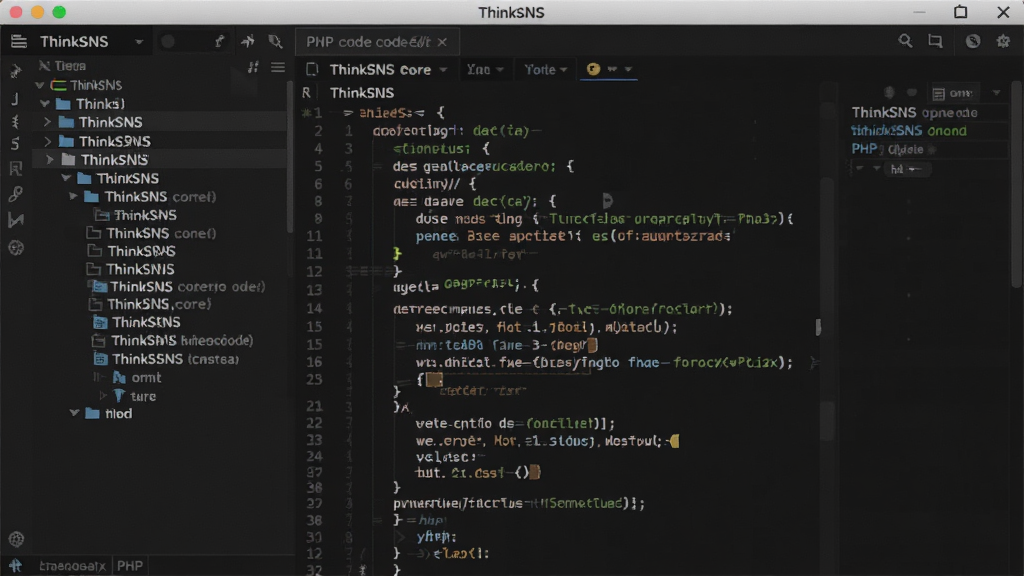Collapse the Thinks) folder
Image resolution: width=1024 pixels, height=576 pixels.
click(44, 103)
